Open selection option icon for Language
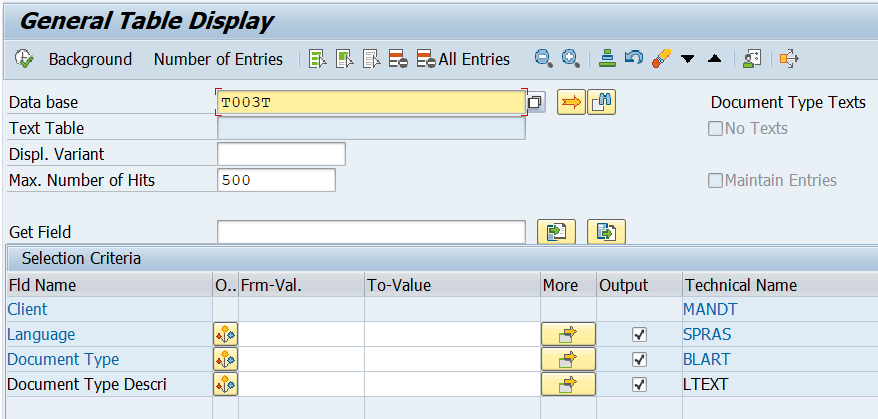This screenshot has height=419, width=878. 225,334
